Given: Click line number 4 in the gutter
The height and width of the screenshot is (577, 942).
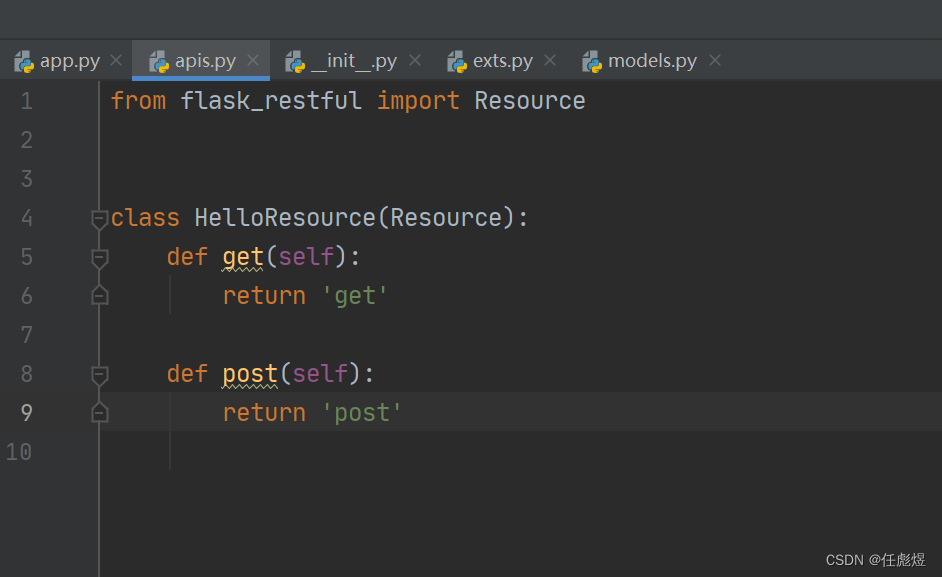Looking at the screenshot, I should tap(26, 218).
